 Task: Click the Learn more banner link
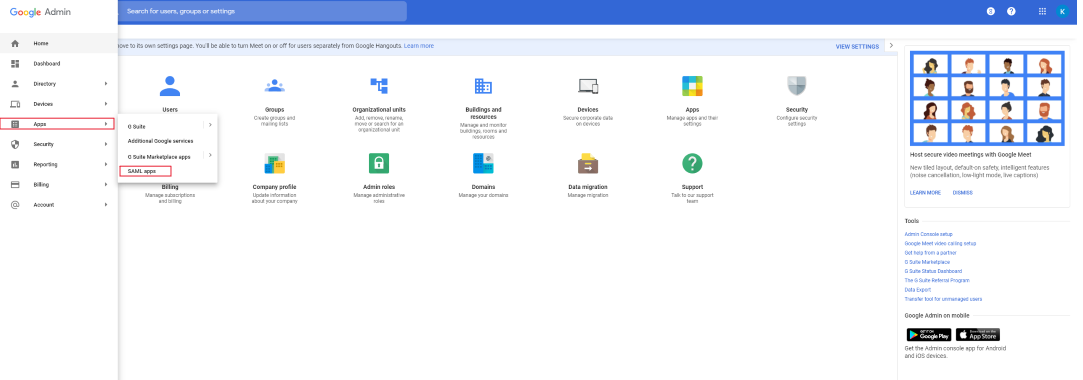419,46
